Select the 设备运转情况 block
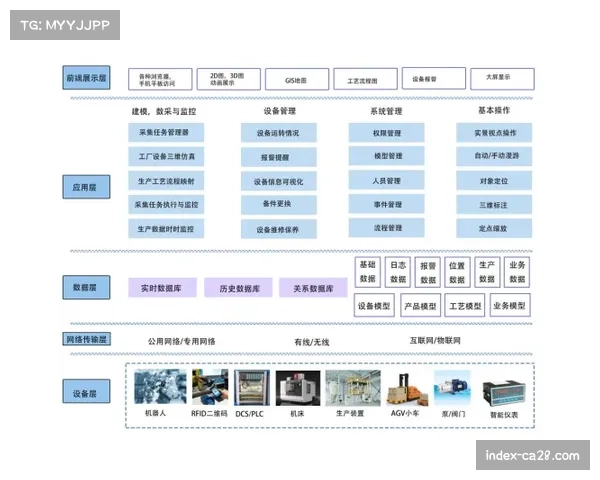600x480 pixels. click(279, 133)
